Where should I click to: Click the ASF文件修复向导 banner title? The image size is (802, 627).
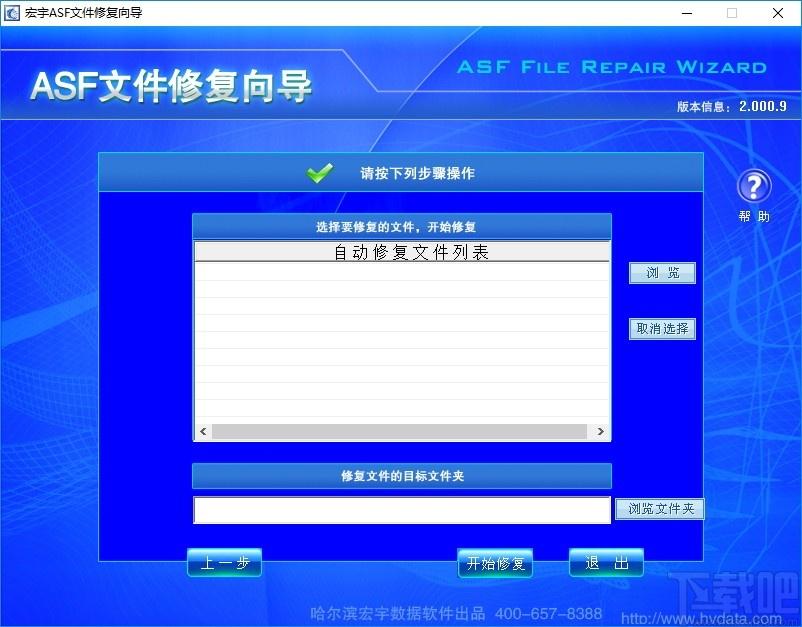[x=171, y=87]
